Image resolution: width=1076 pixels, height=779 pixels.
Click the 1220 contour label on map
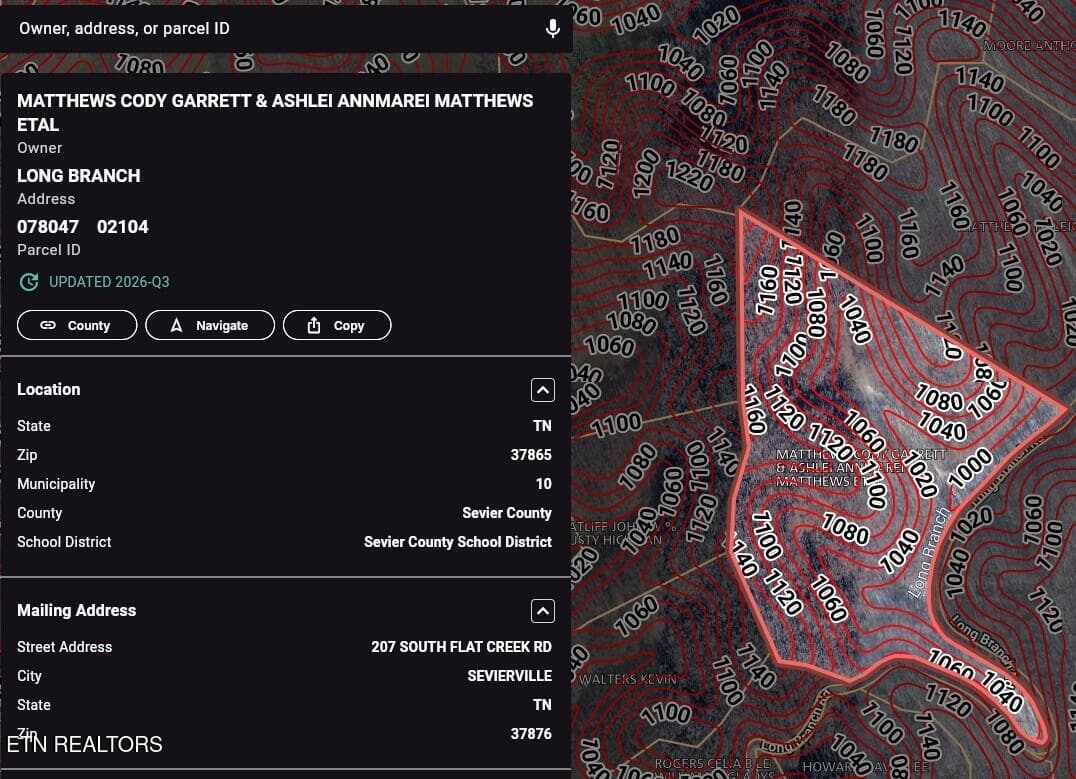pos(689,176)
